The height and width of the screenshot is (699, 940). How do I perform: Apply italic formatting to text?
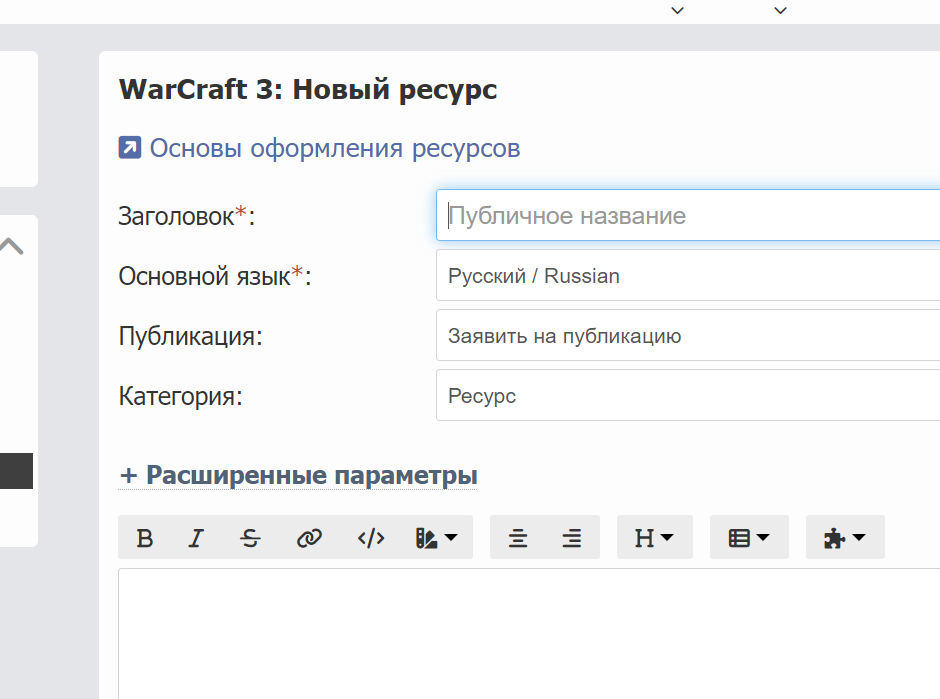pos(196,539)
